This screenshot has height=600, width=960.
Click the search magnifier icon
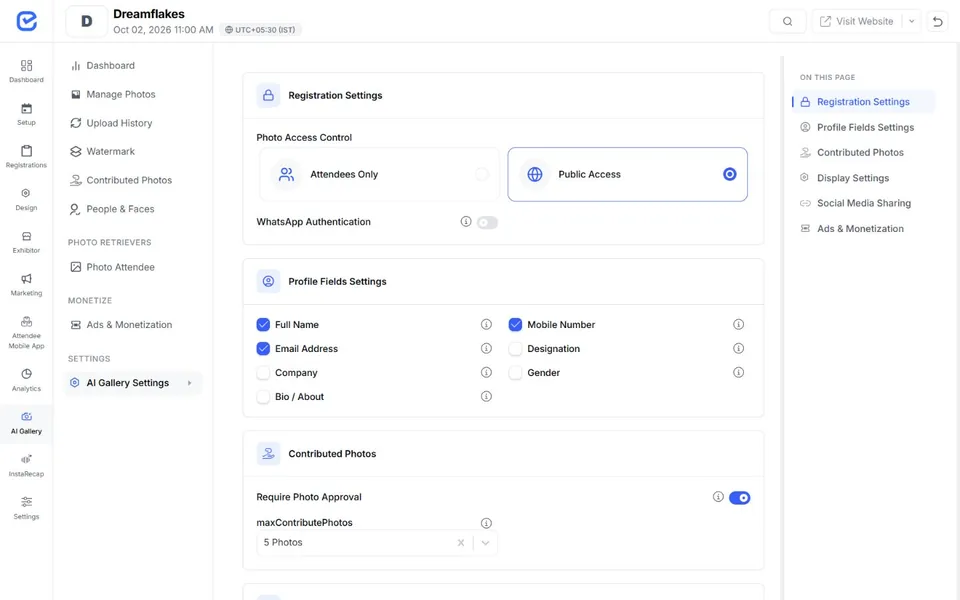click(787, 21)
